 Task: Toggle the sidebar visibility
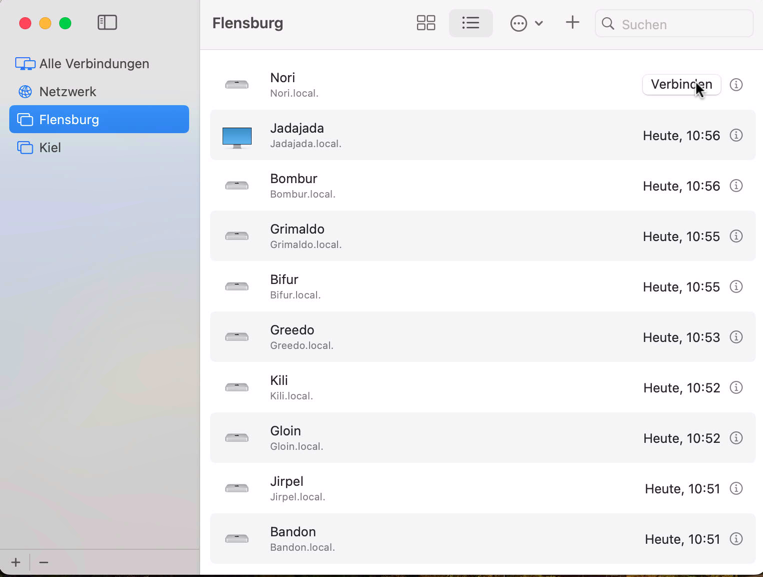point(107,23)
